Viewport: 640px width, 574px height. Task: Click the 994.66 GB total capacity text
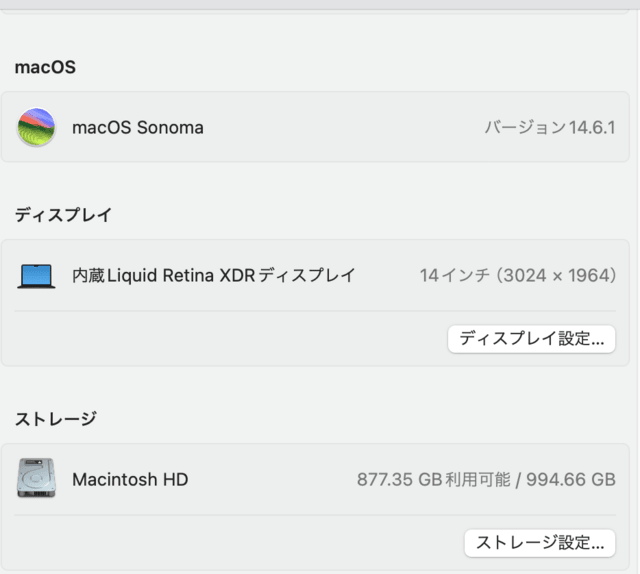tap(571, 479)
